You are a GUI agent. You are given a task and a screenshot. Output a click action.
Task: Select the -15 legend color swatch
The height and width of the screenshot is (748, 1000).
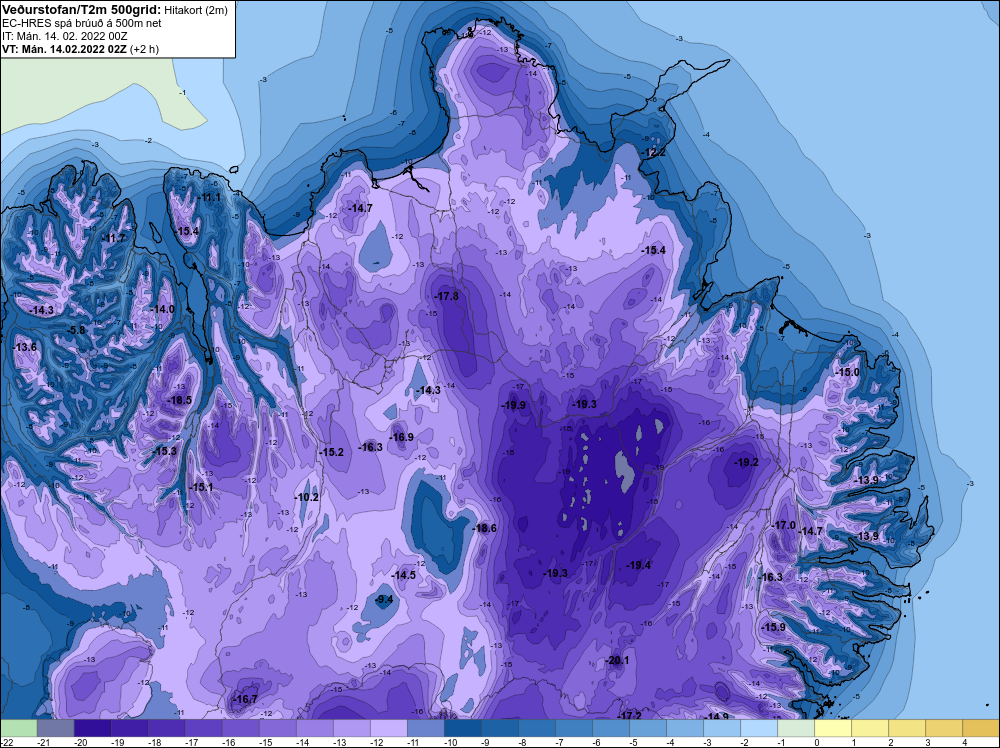pos(277,728)
